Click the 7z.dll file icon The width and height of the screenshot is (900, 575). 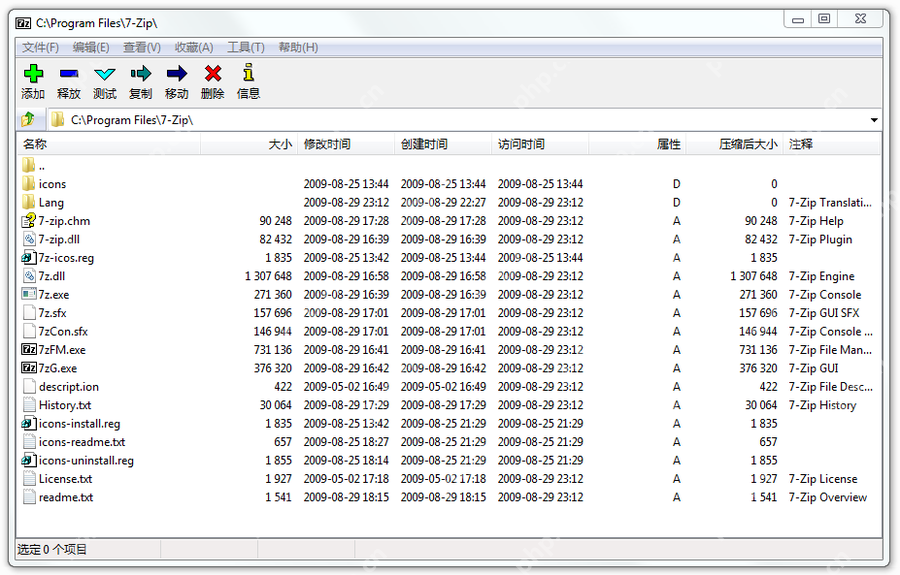(x=29, y=276)
